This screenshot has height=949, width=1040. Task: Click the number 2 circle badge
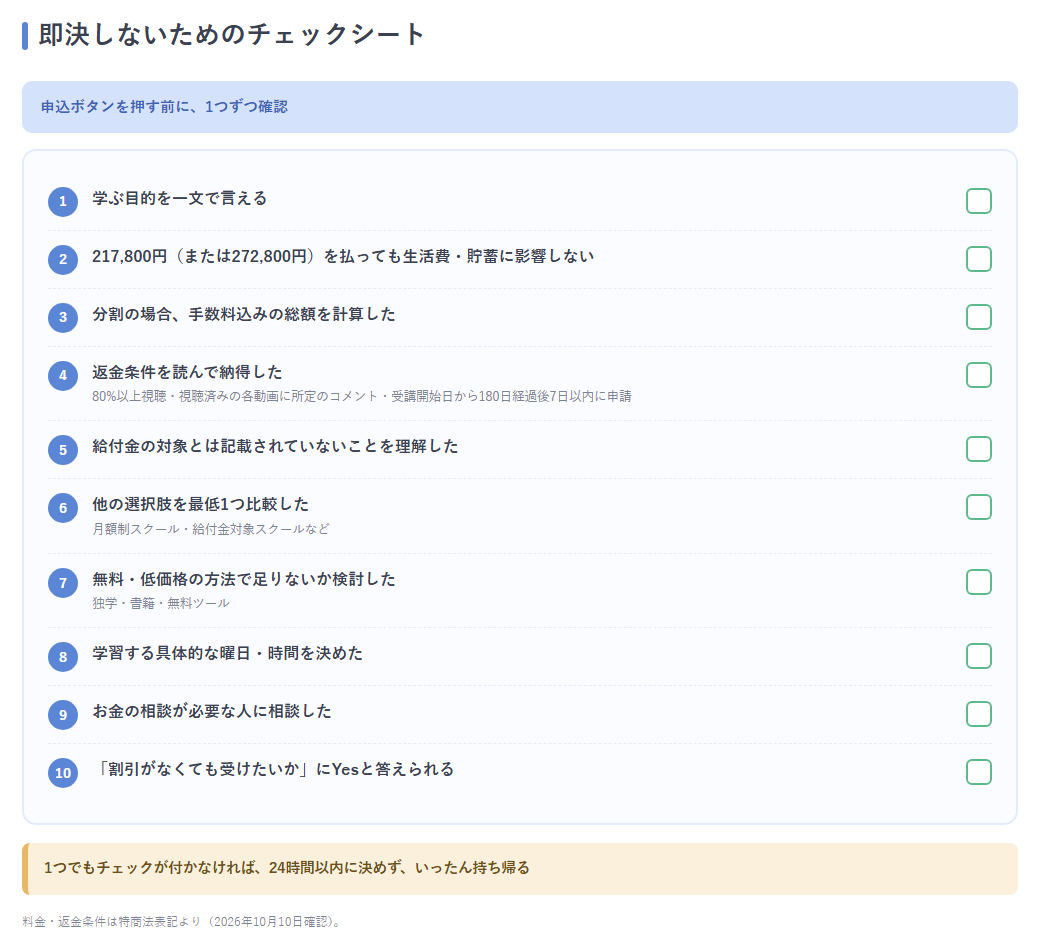point(63,259)
